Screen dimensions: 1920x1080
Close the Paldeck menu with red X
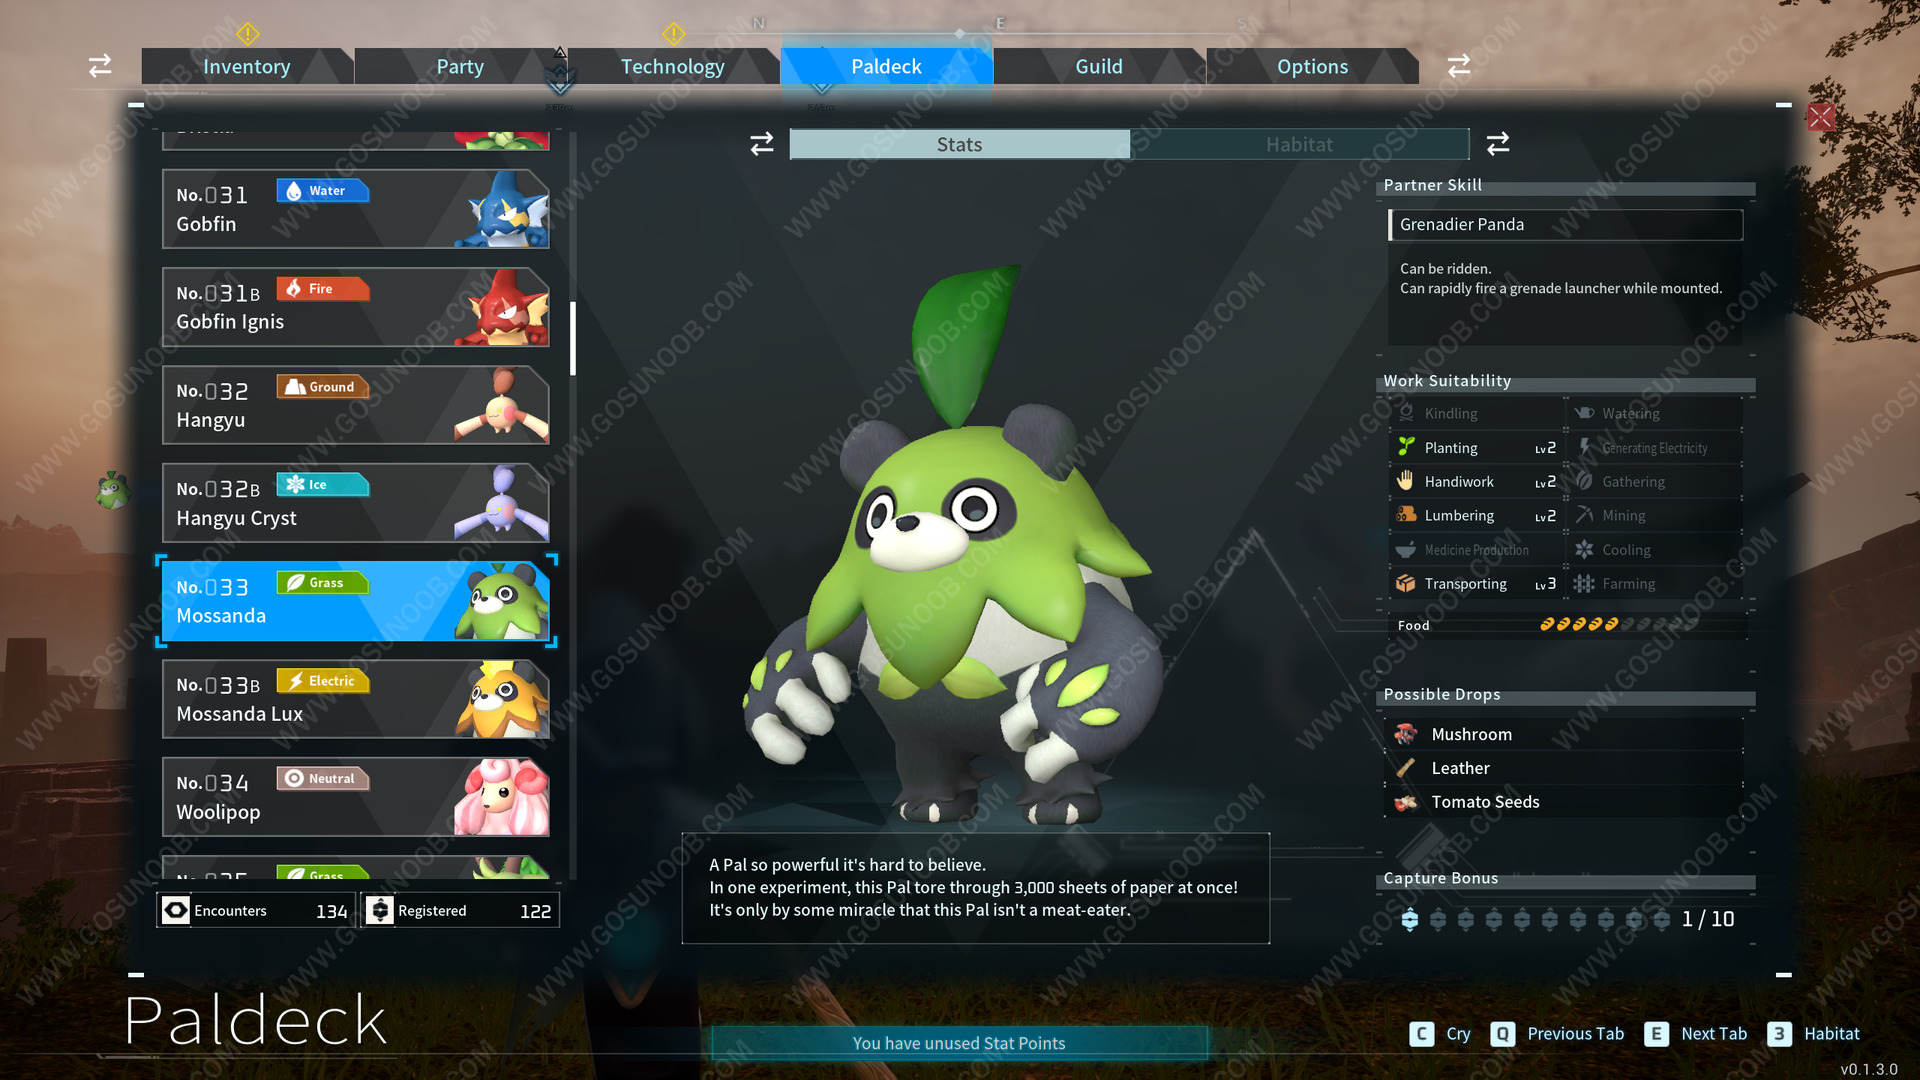1821,117
